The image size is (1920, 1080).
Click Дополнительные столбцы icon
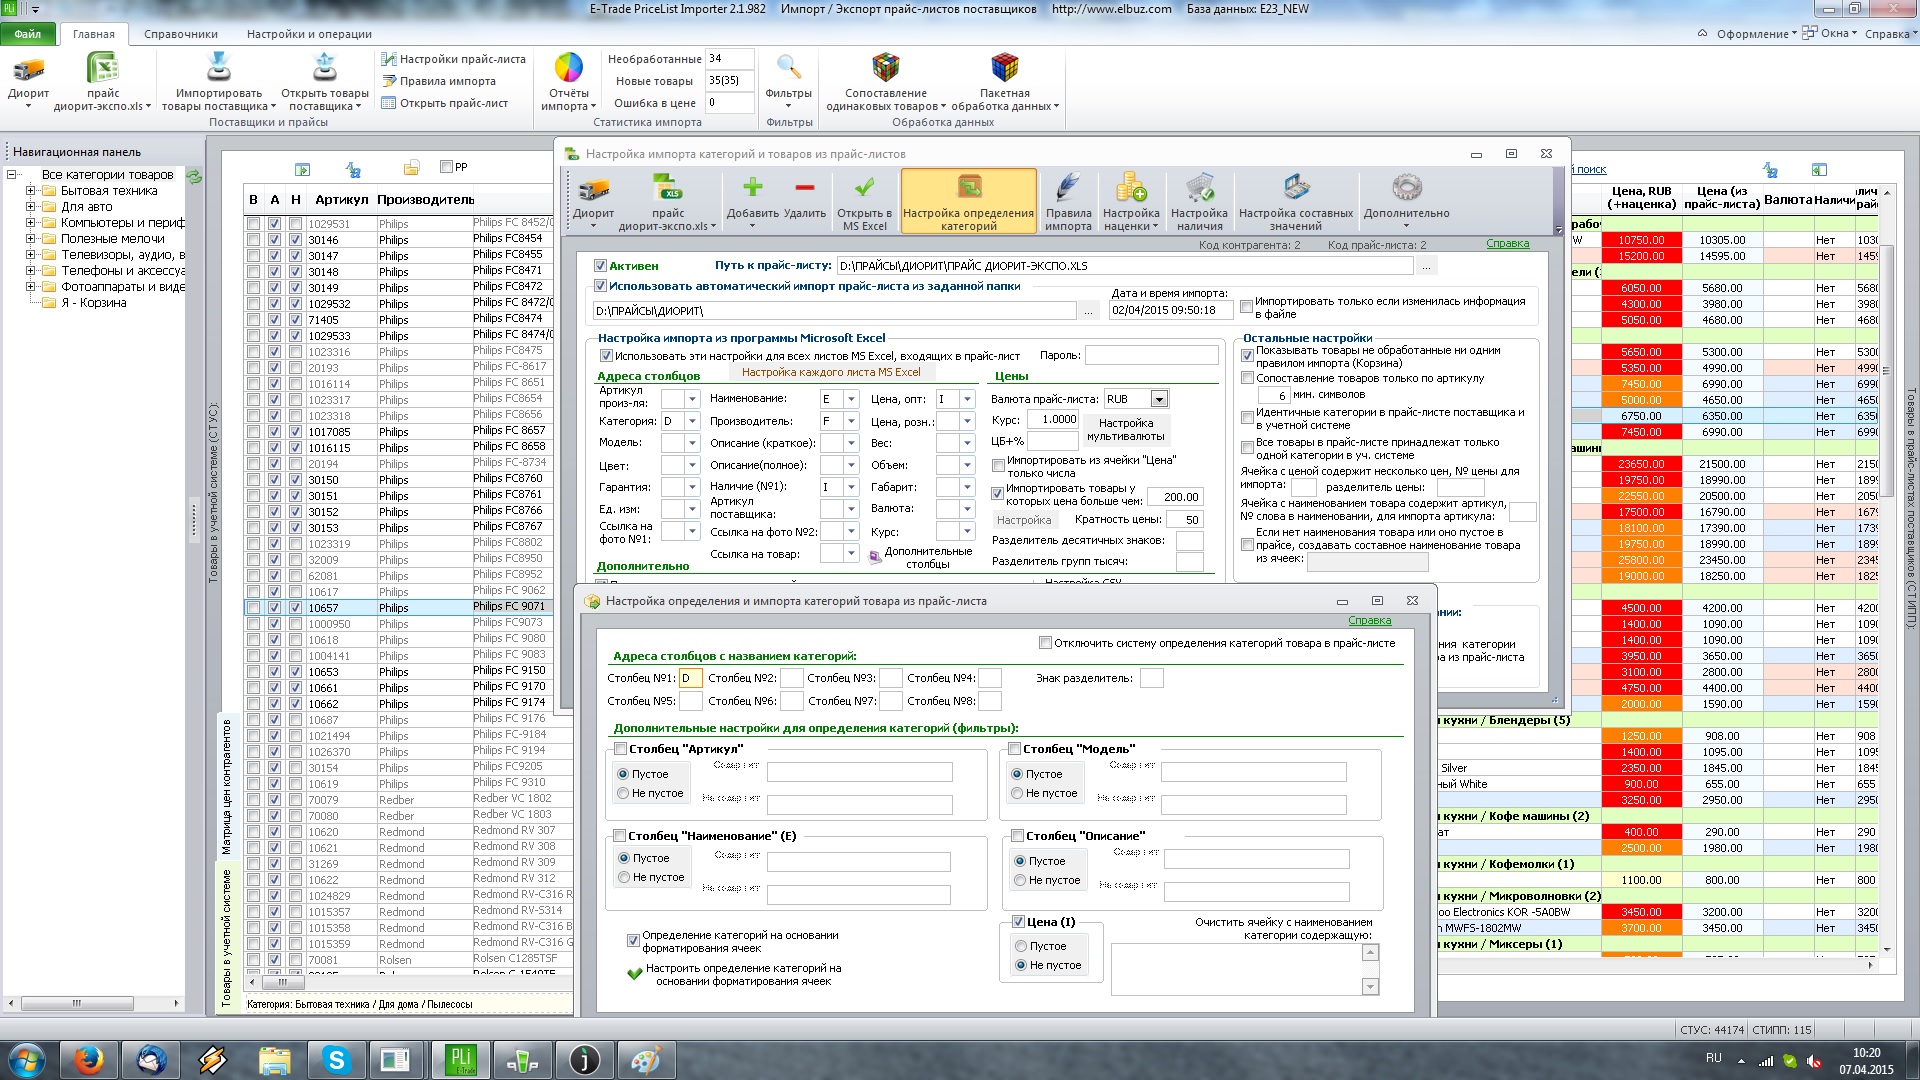point(875,556)
